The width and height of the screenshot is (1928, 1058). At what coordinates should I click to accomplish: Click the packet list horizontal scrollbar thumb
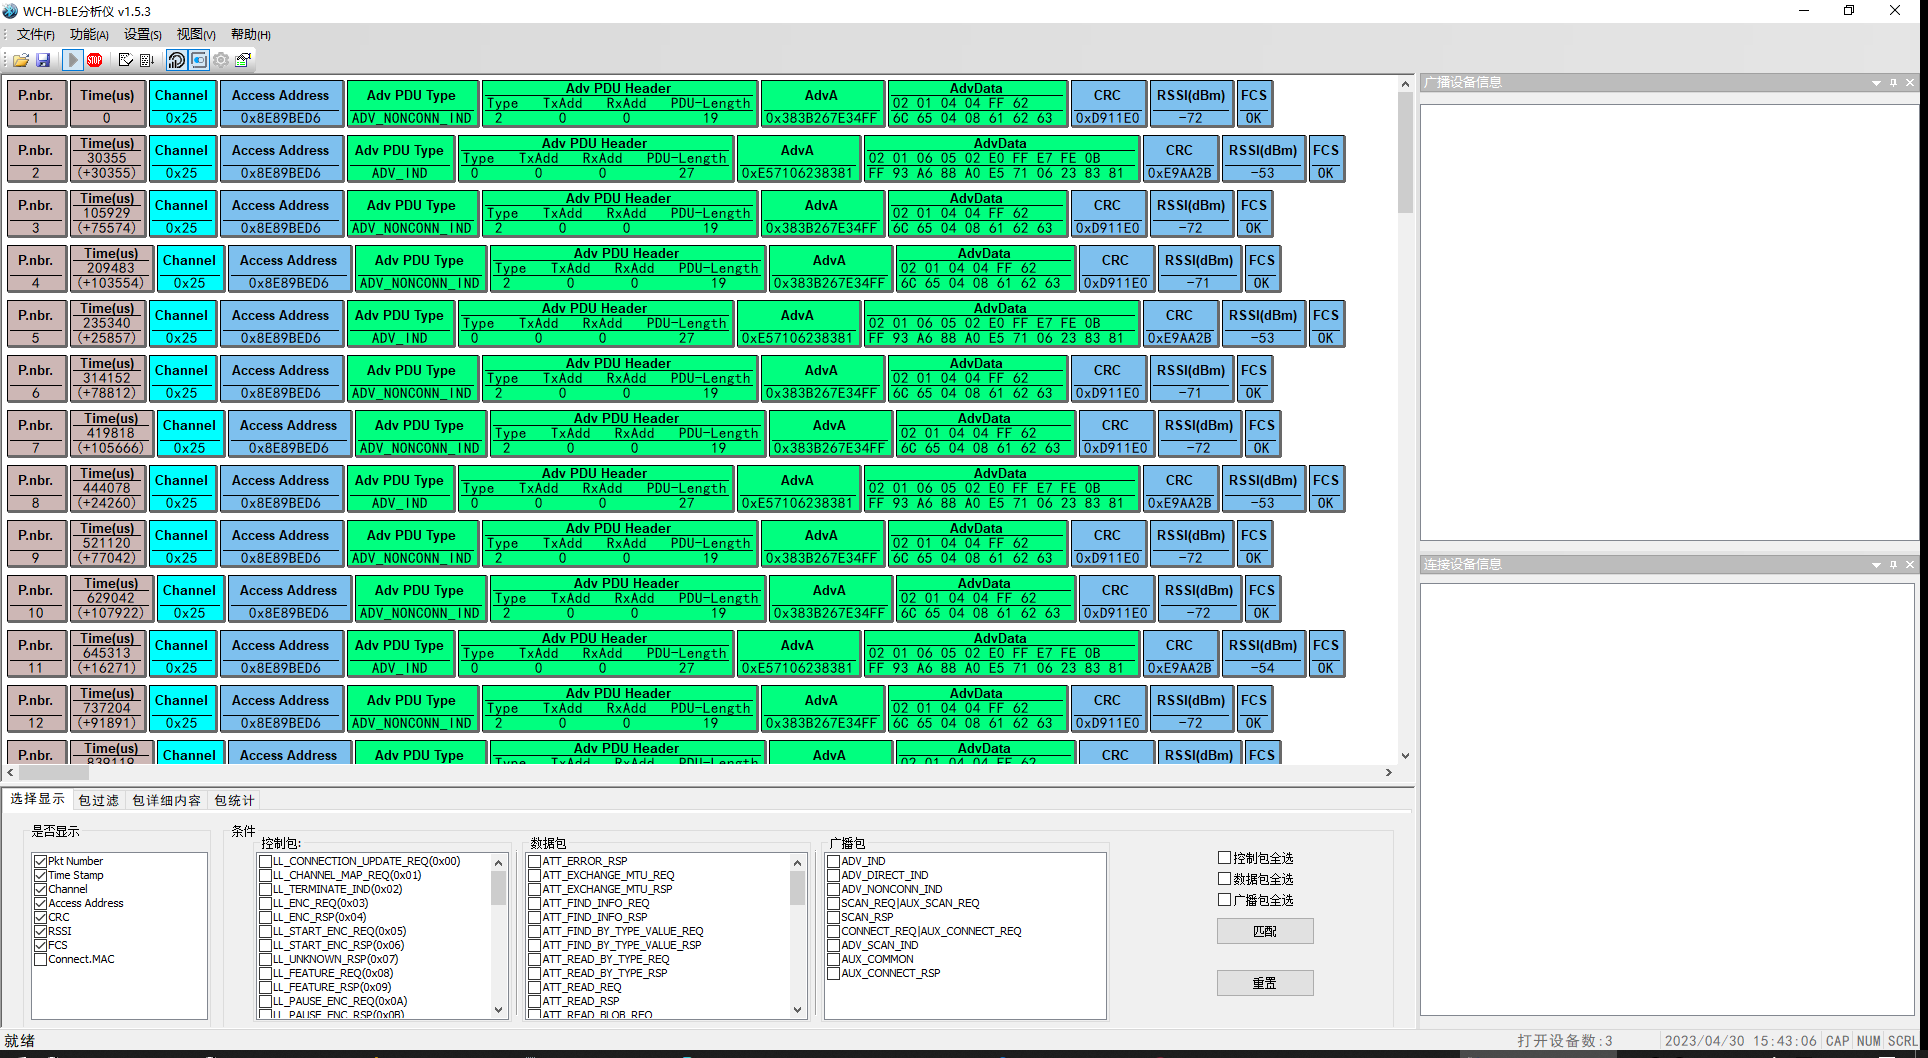tap(54, 772)
